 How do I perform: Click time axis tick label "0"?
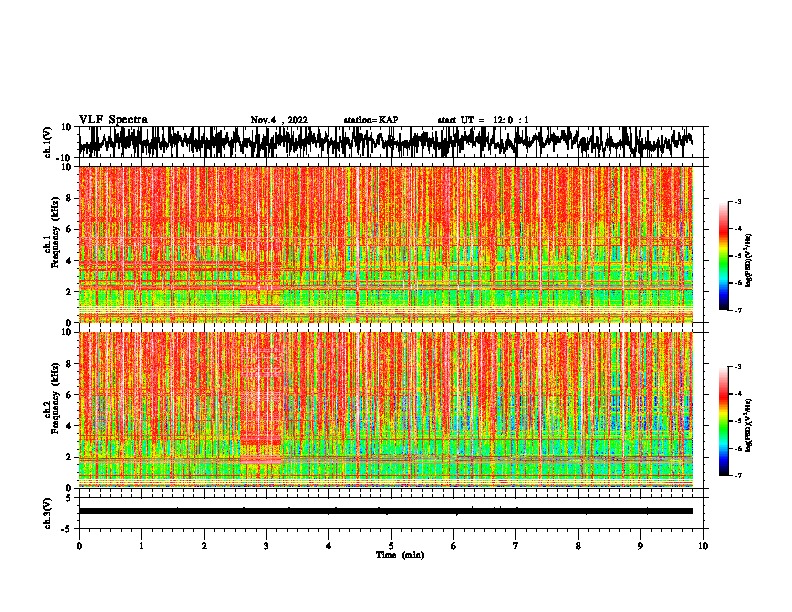click(79, 546)
